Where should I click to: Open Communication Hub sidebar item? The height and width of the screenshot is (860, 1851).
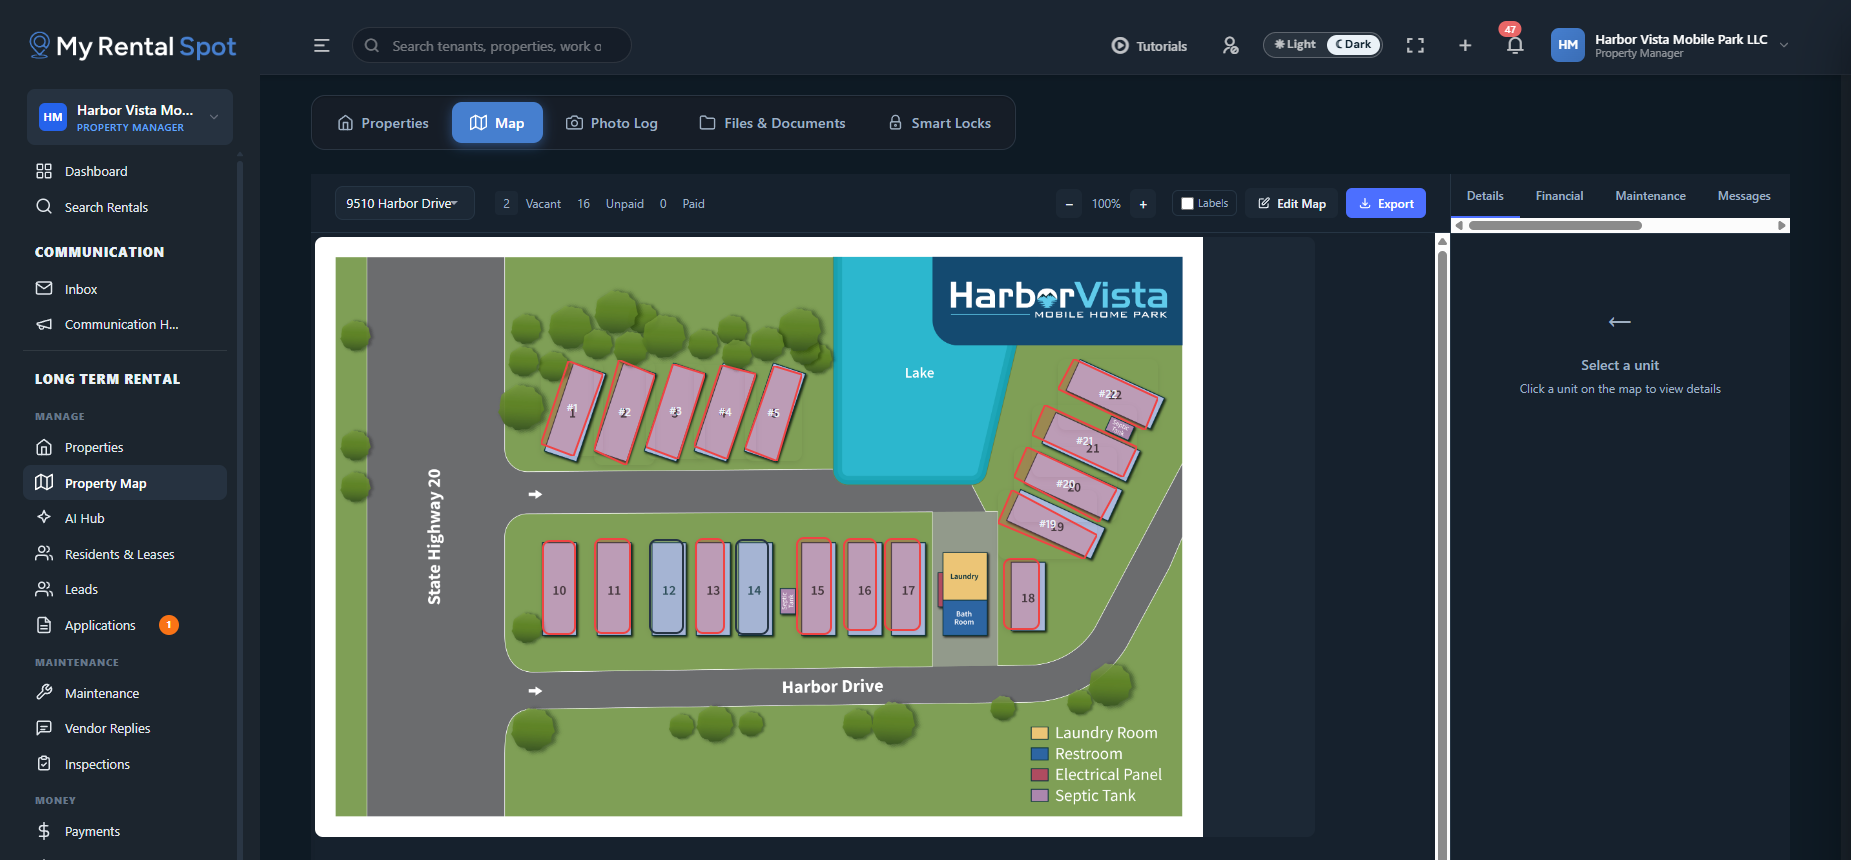[x=125, y=324]
